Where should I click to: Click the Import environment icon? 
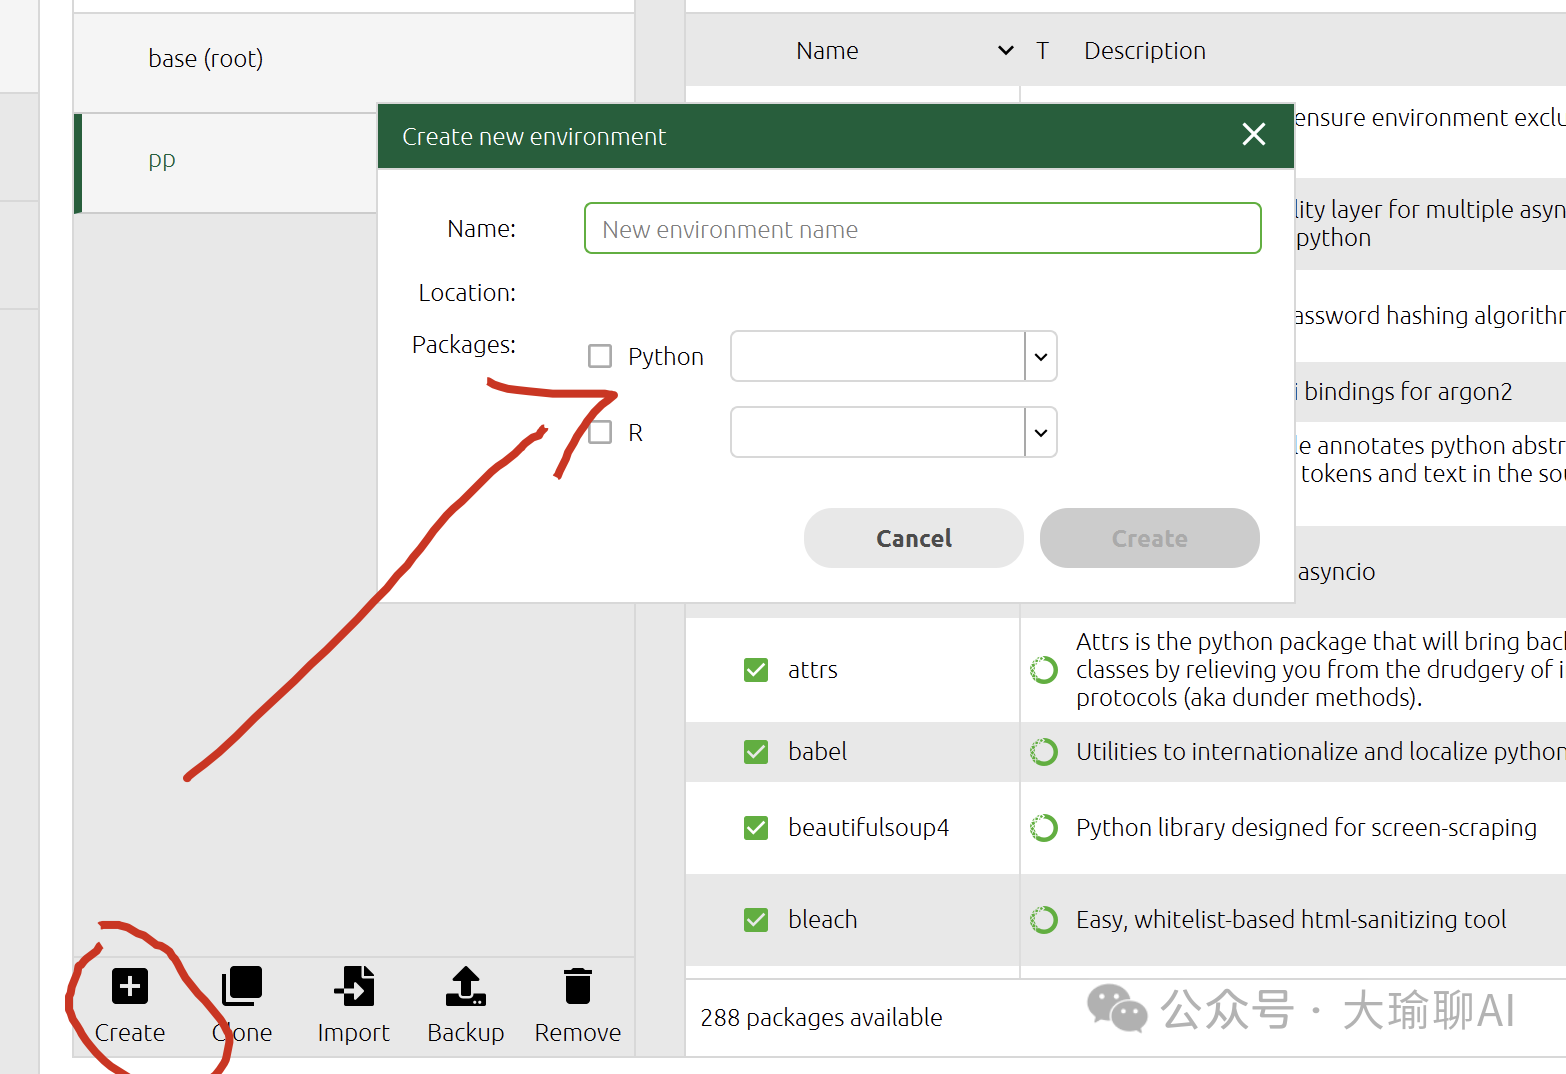point(354,986)
